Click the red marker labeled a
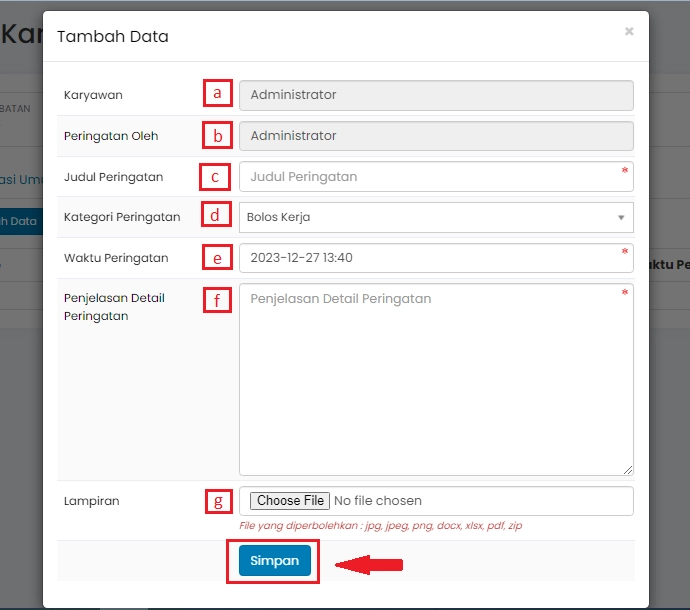The image size is (690, 610). [x=217, y=93]
